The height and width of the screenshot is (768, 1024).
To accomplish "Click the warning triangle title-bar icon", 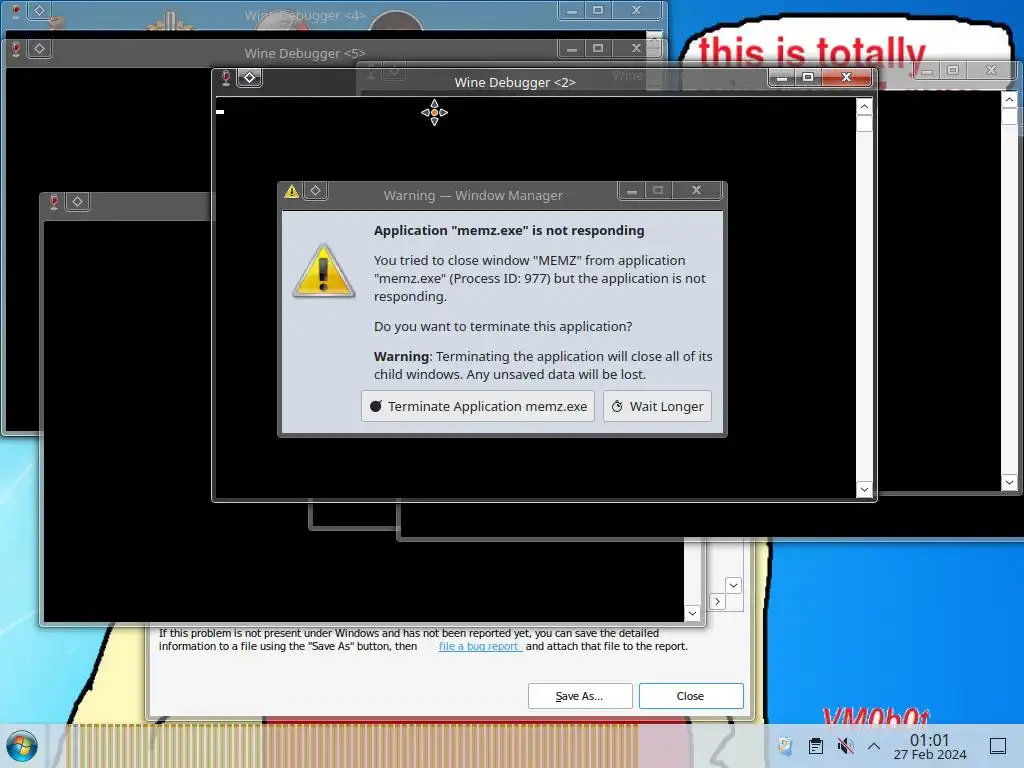I will (x=291, y=191).
